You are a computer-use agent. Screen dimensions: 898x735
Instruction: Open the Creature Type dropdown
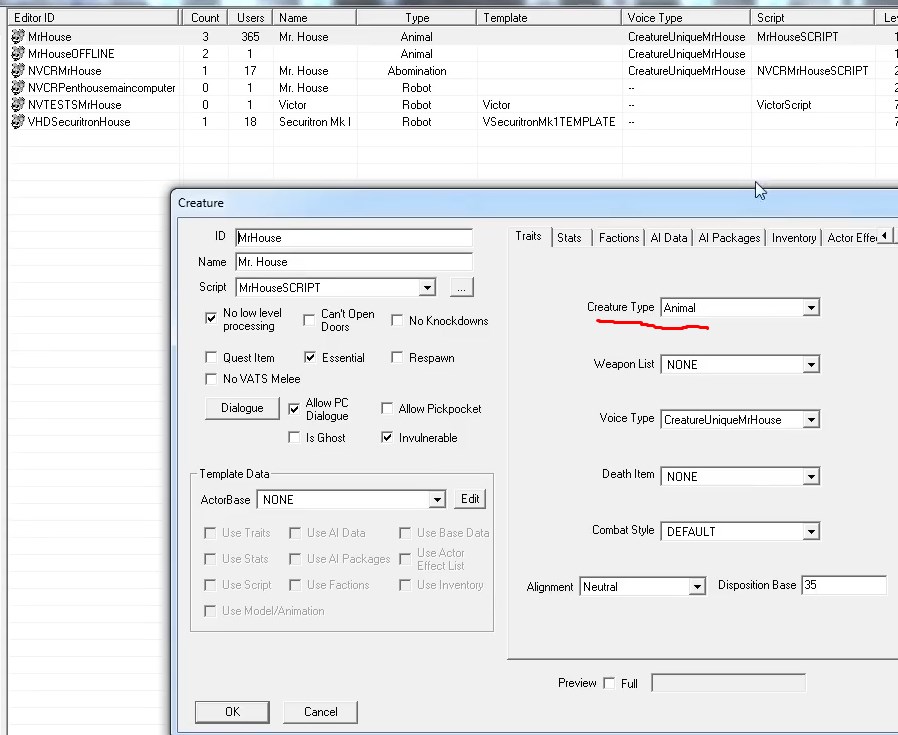(811, 308)
